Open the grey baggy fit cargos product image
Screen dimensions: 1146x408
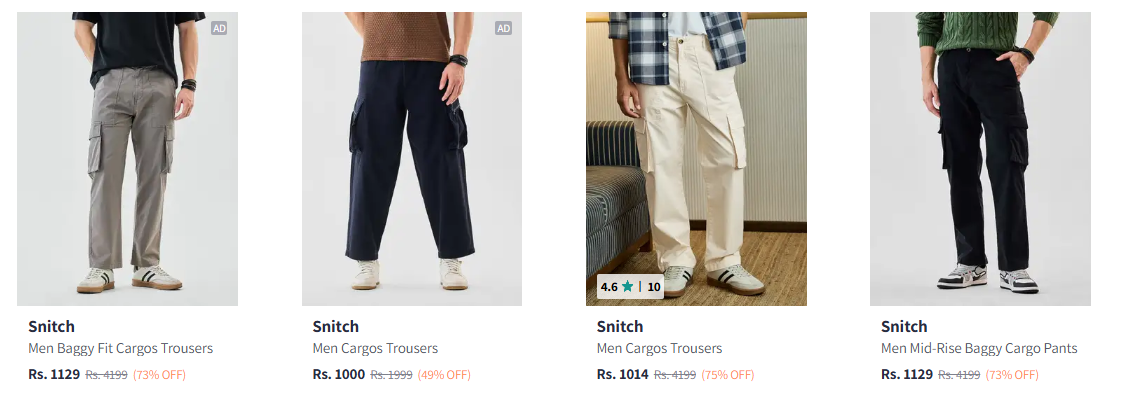pos(127,158)
